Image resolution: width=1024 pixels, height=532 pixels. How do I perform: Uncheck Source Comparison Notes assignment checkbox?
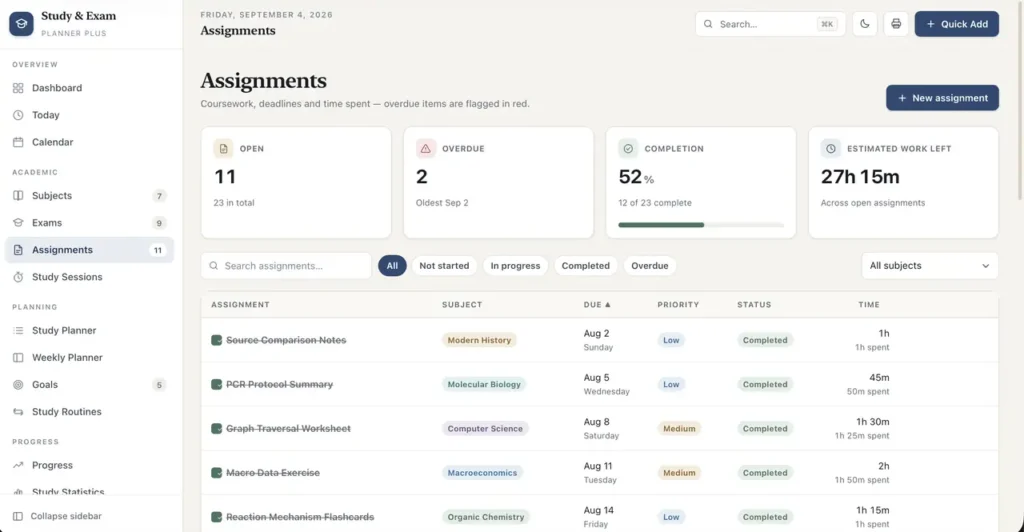[x=216, y=340]
